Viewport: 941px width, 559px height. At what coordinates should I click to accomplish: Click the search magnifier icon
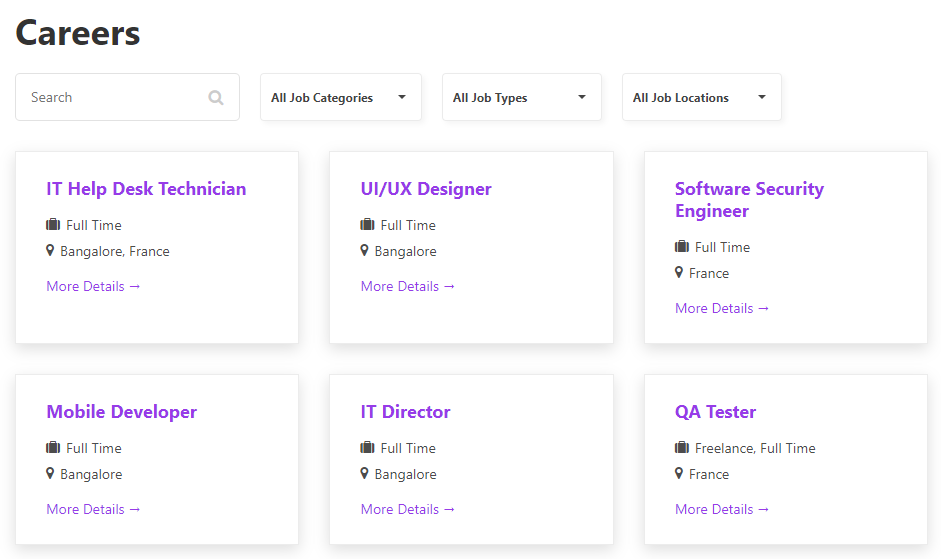tap(216, 98)
